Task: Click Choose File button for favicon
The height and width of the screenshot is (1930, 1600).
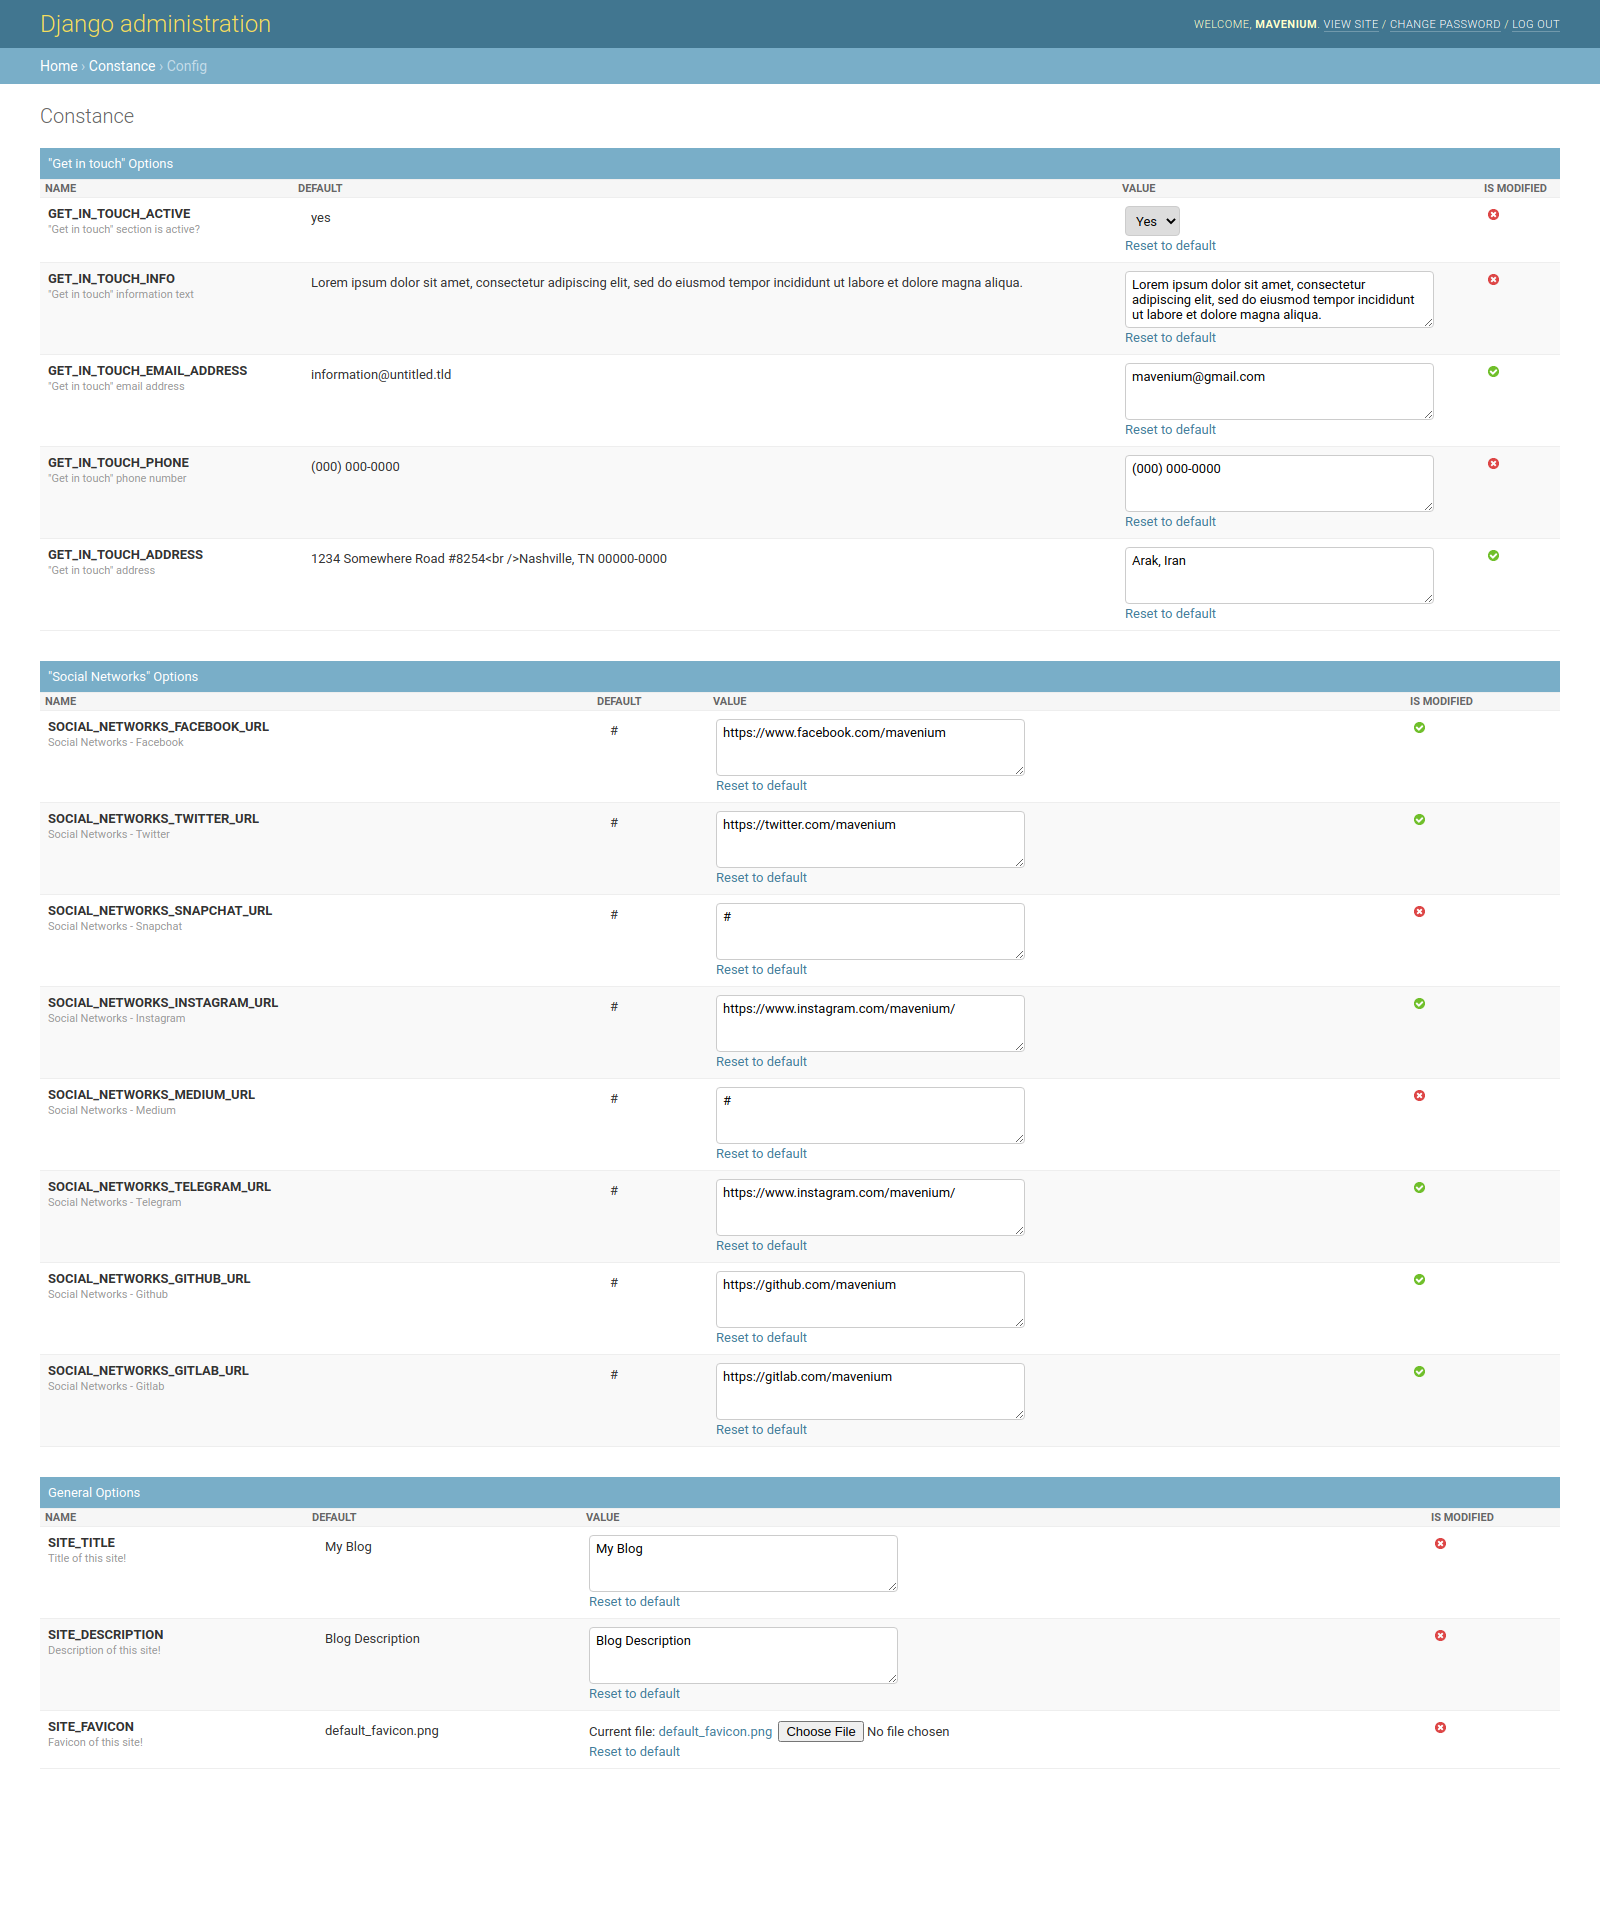Action: (820, 1732)
